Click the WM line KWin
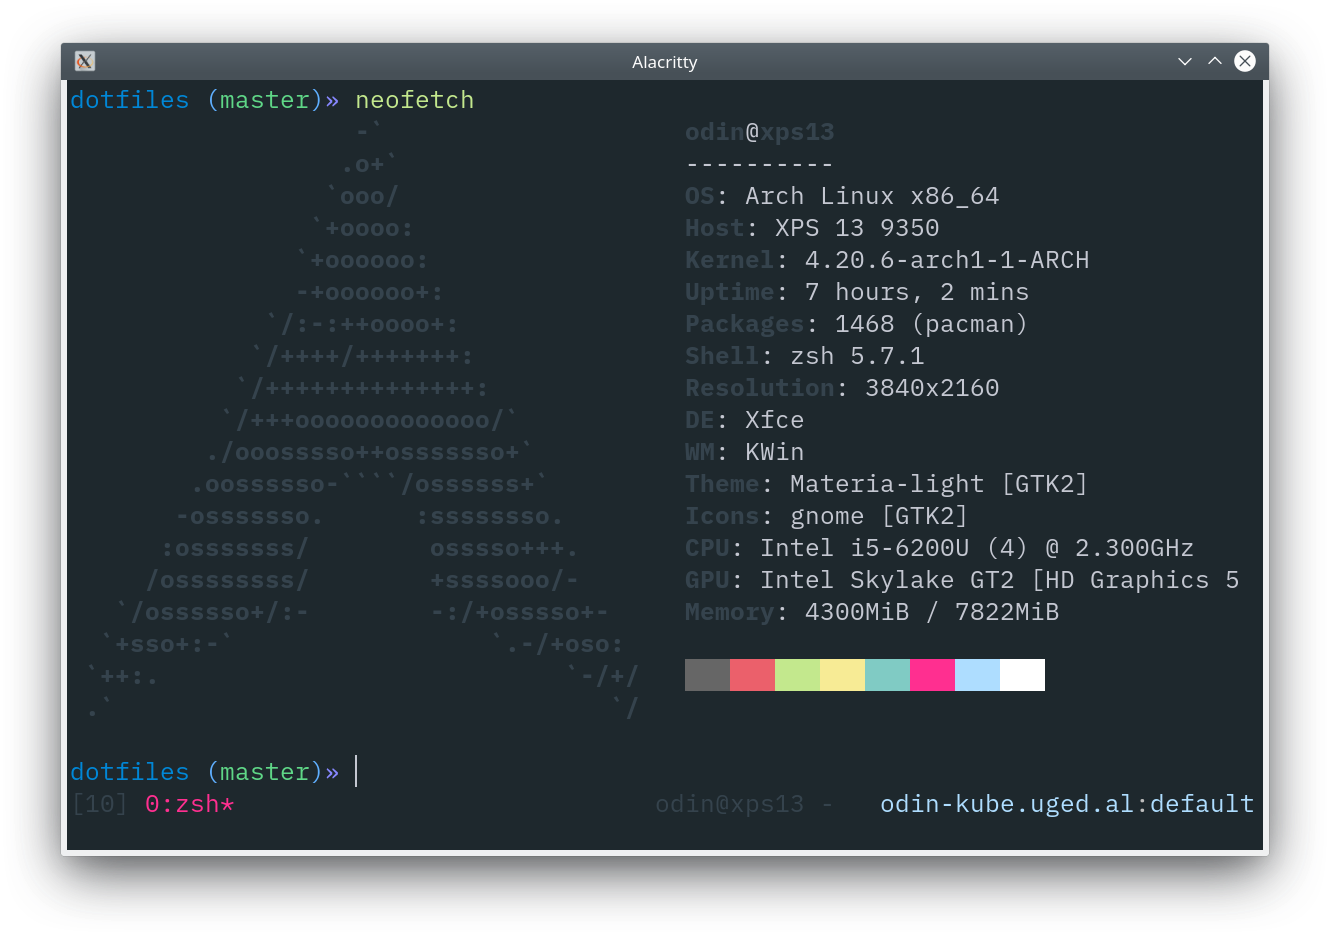This screenshot has height=935, width=1330. (745, 452)
